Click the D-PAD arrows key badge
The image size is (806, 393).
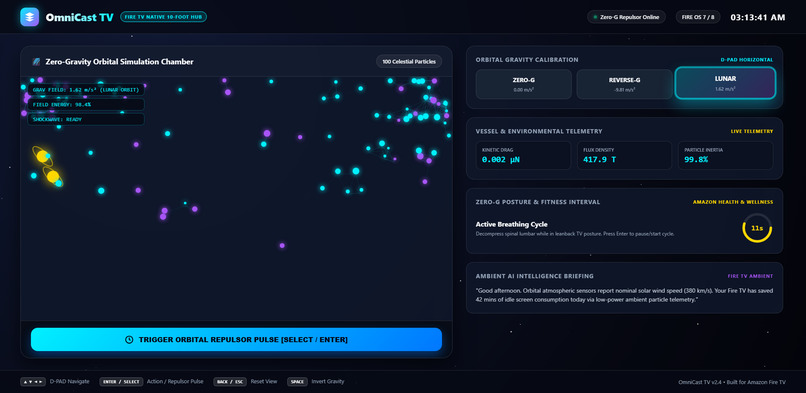(33, 382)
